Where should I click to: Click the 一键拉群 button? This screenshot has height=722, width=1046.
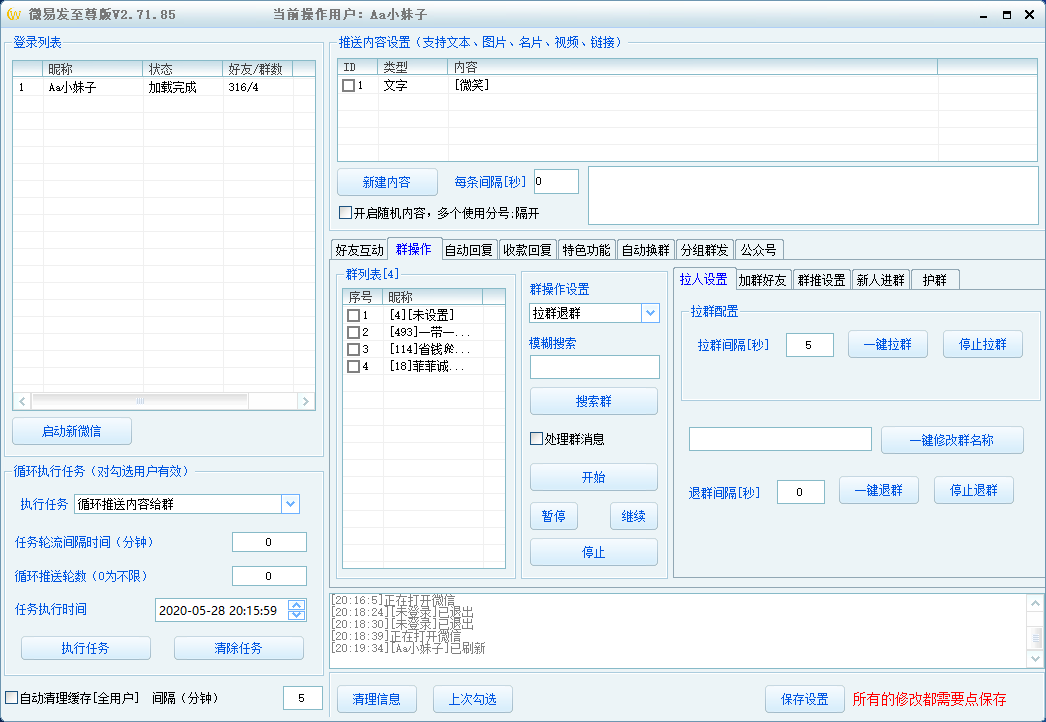(x=888, y=345)
